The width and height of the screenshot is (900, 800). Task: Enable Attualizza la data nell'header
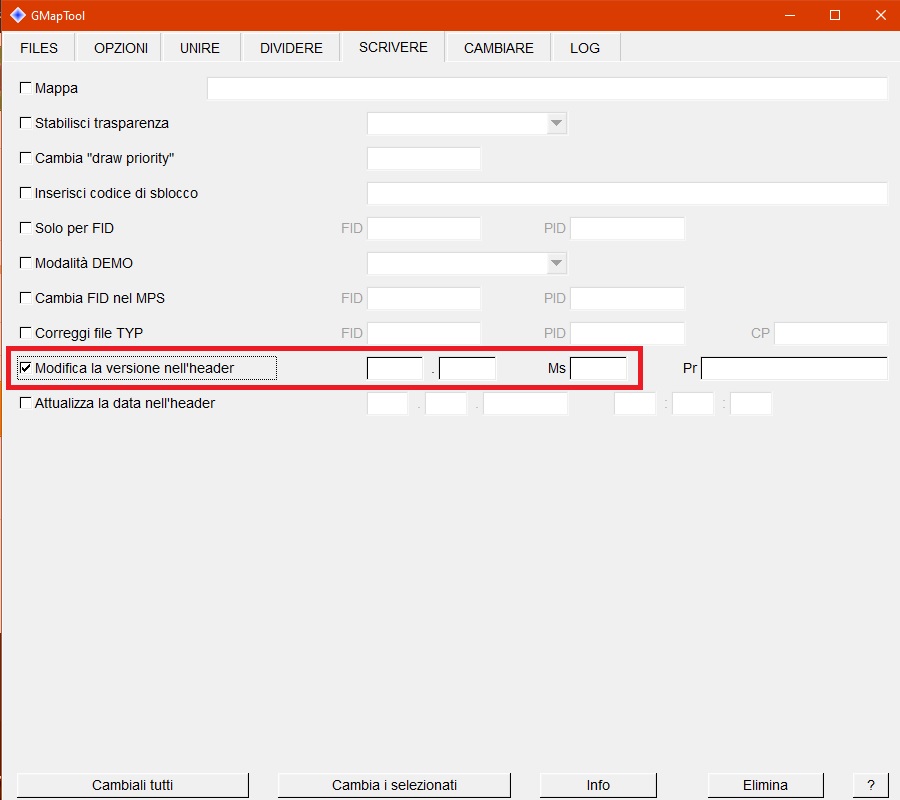tap(25, 403)
